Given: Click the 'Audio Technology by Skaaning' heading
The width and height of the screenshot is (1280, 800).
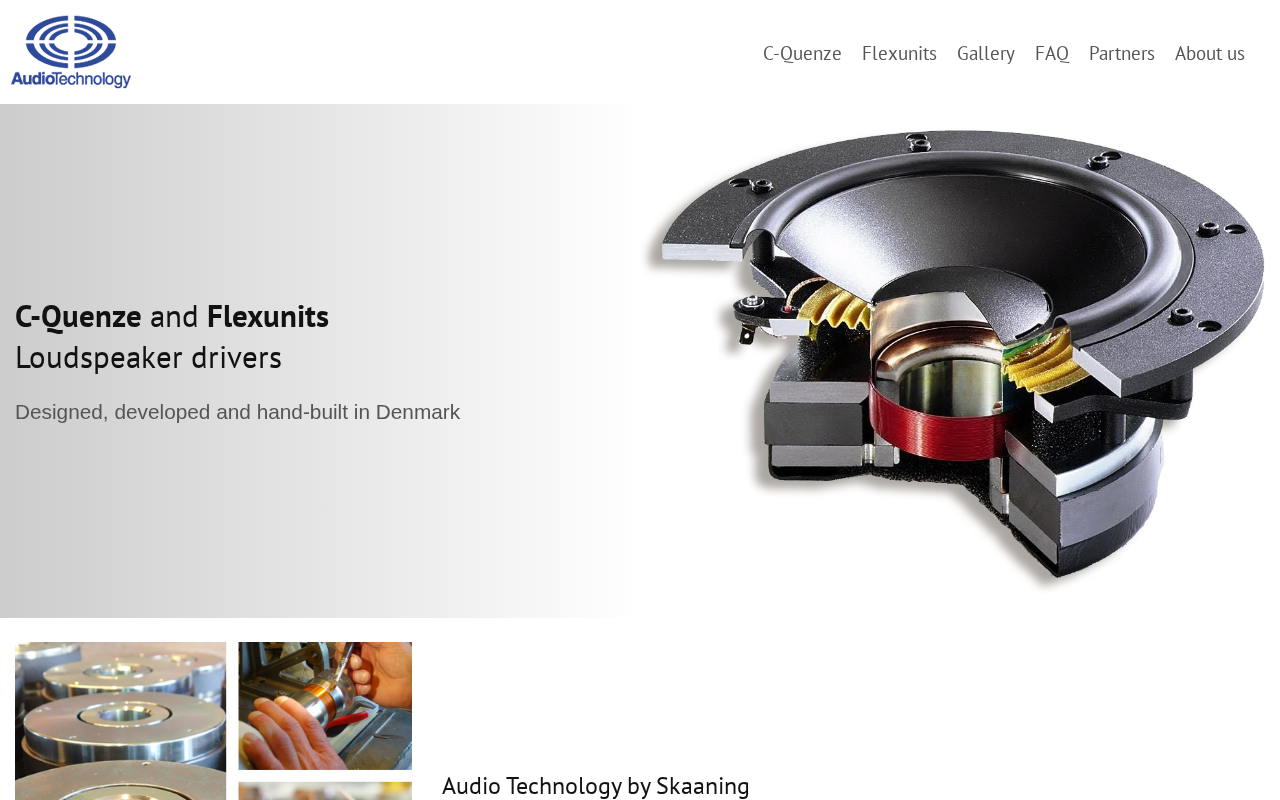Looking at the screenshot, I should pos(596,785).
